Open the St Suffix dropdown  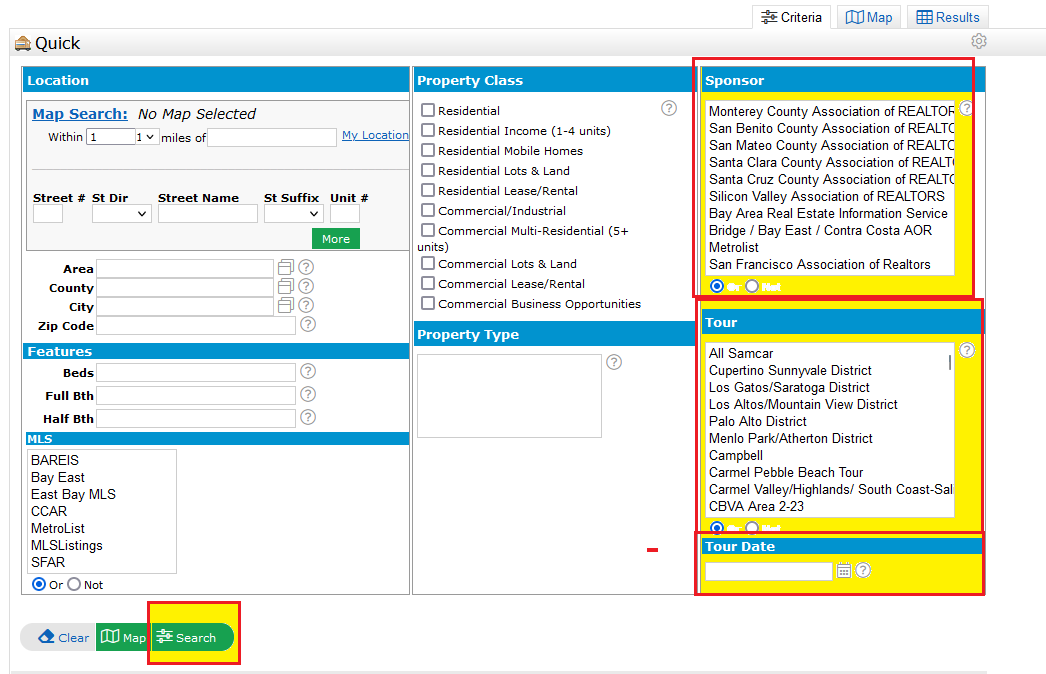click(x=294, y=214)
